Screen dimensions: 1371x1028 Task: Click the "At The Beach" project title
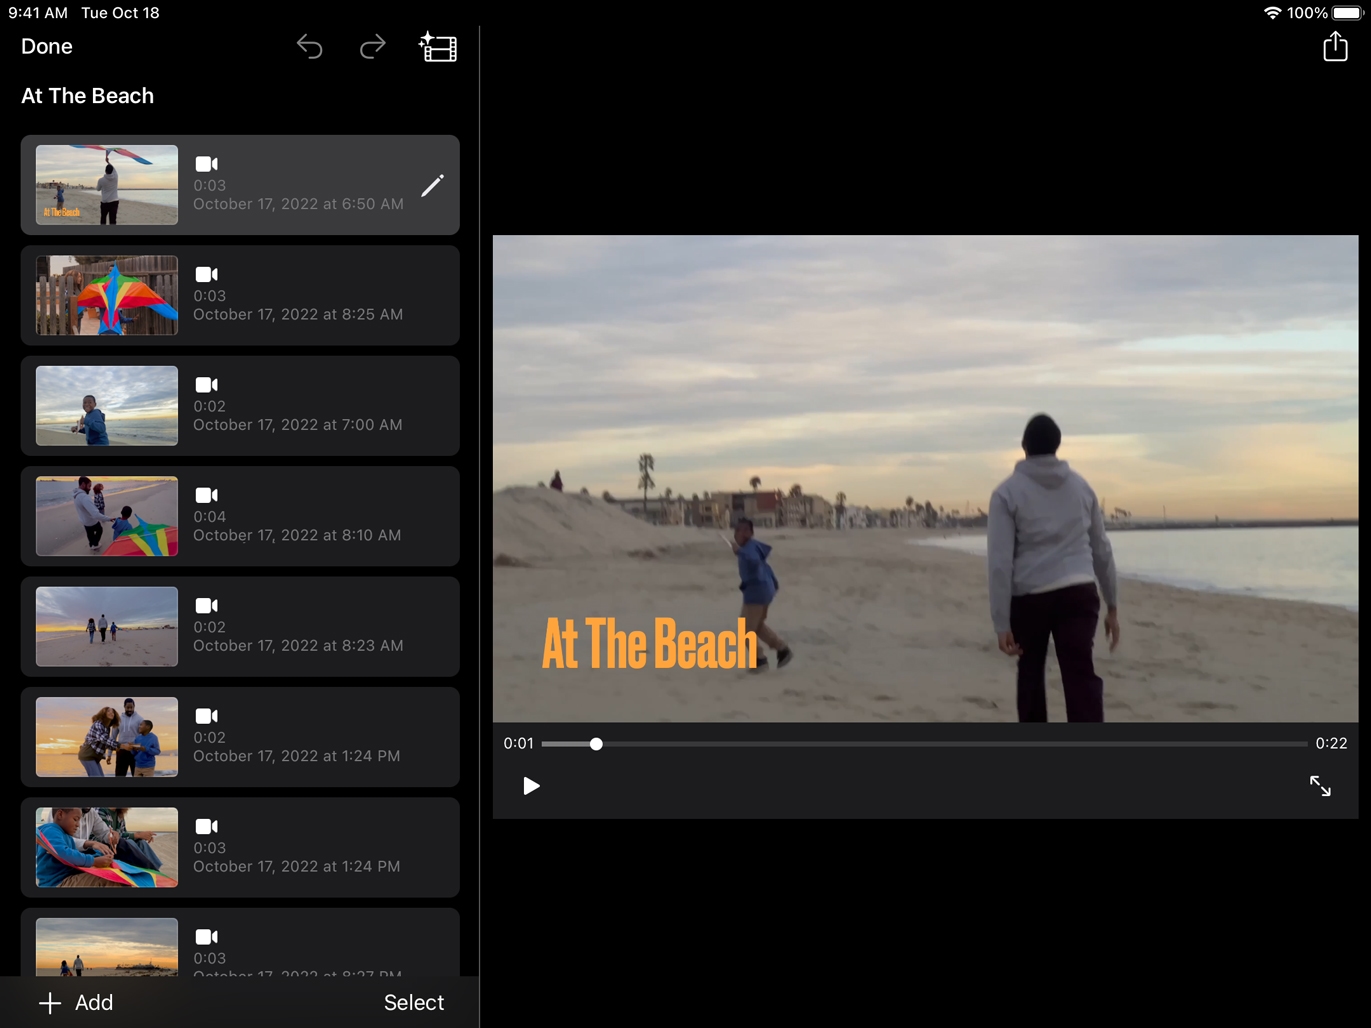point(88,96)
